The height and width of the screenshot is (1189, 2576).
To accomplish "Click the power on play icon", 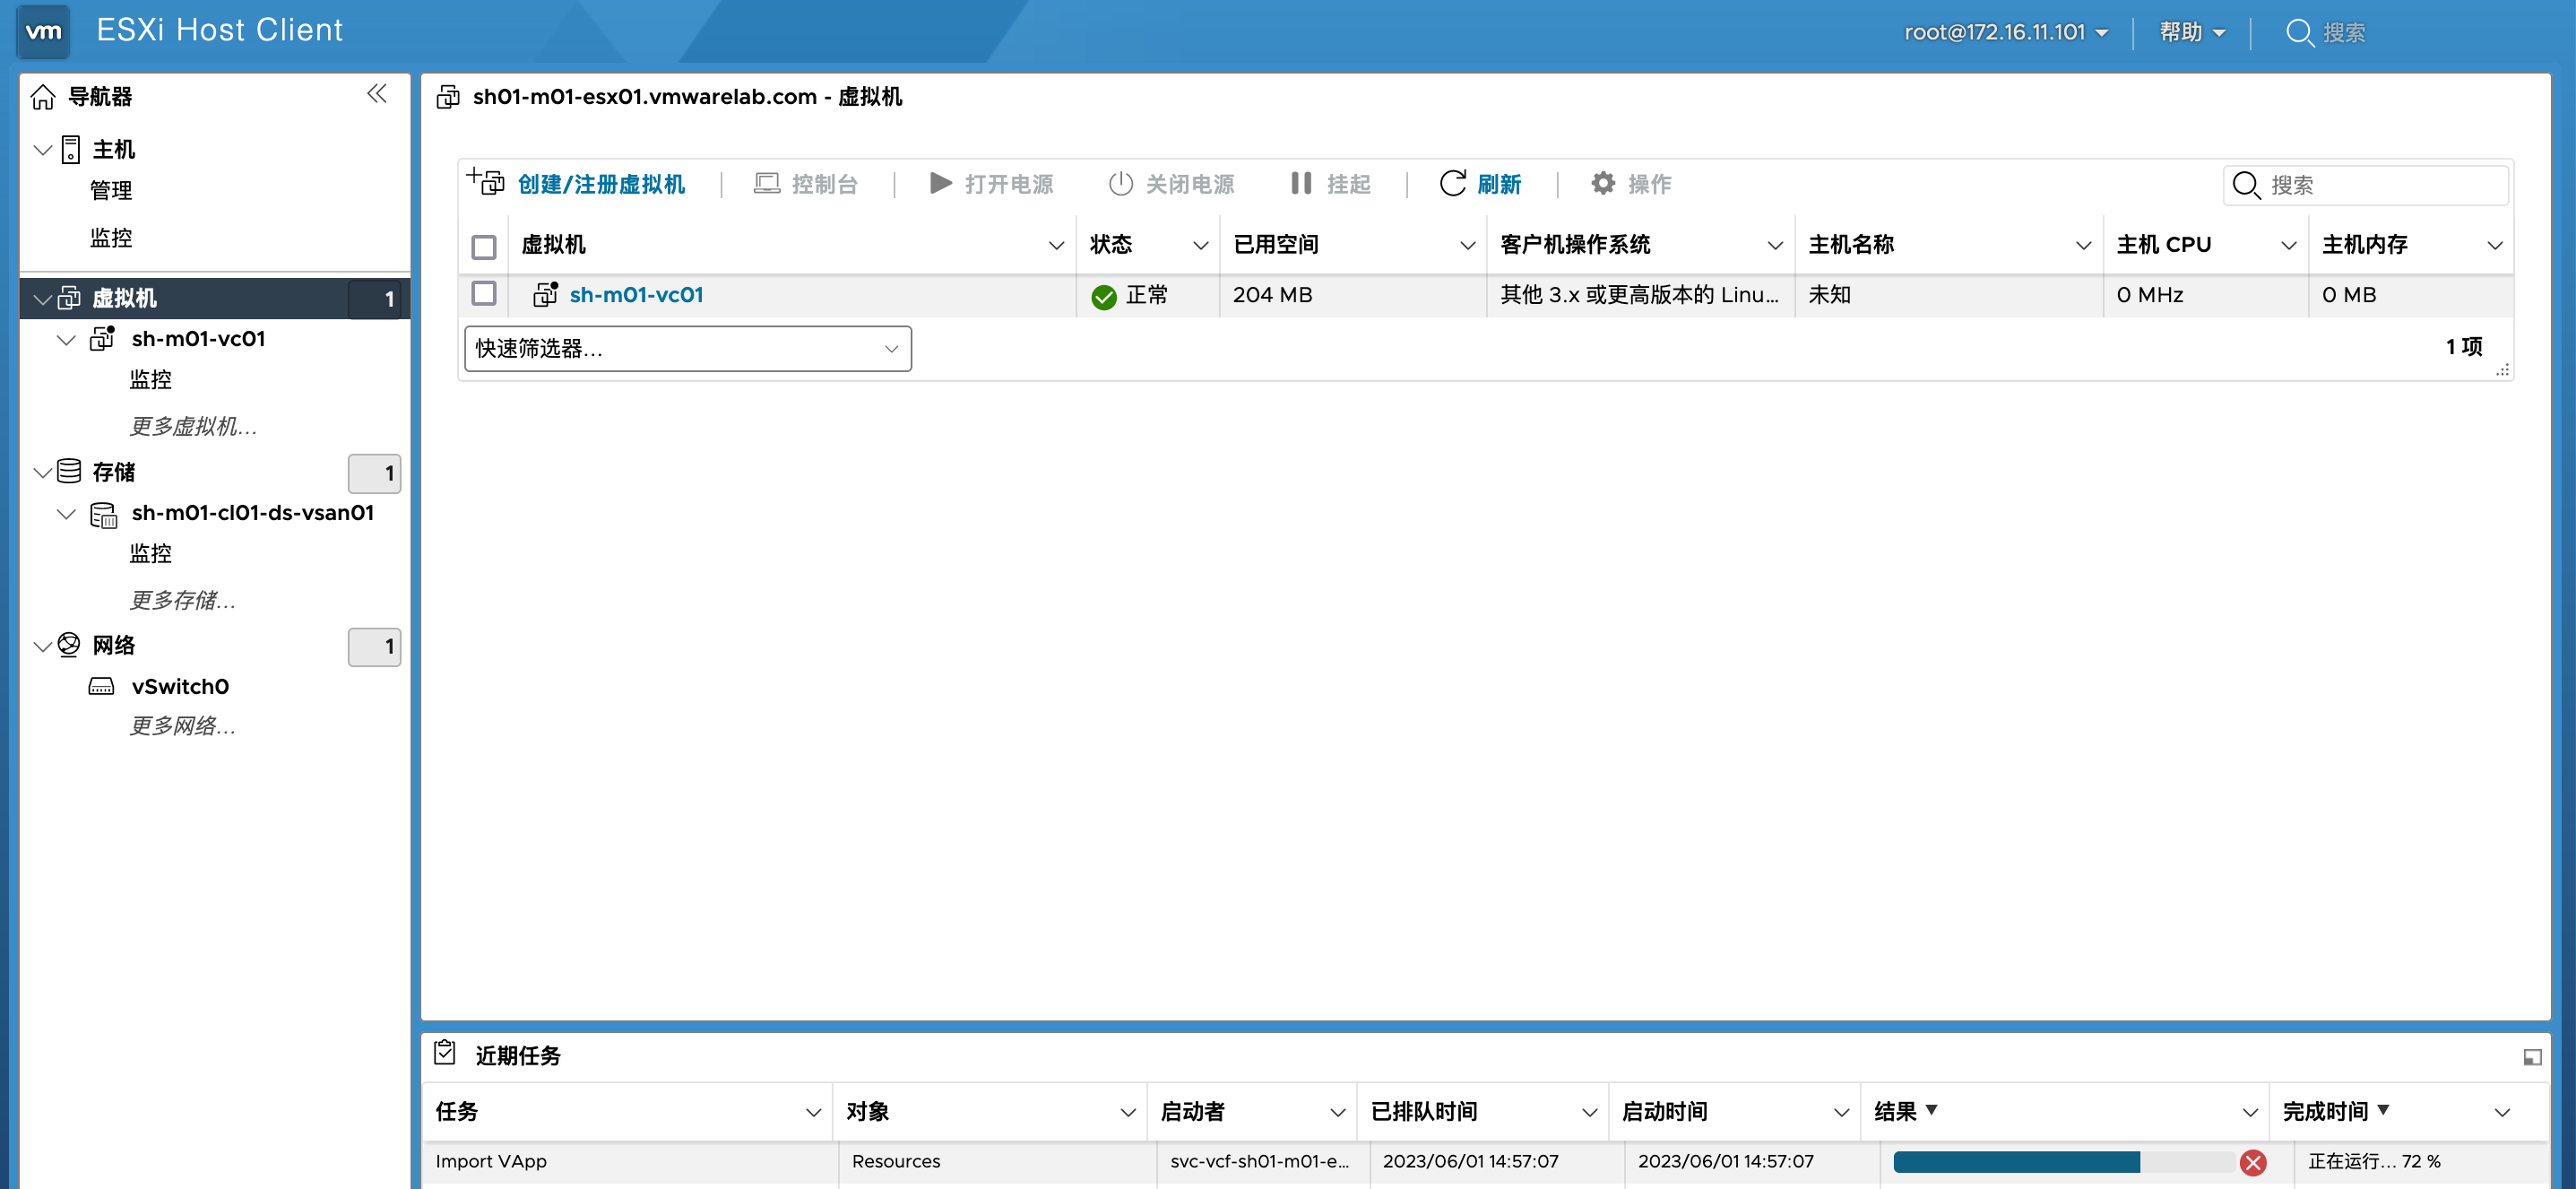I will point(940,182).
